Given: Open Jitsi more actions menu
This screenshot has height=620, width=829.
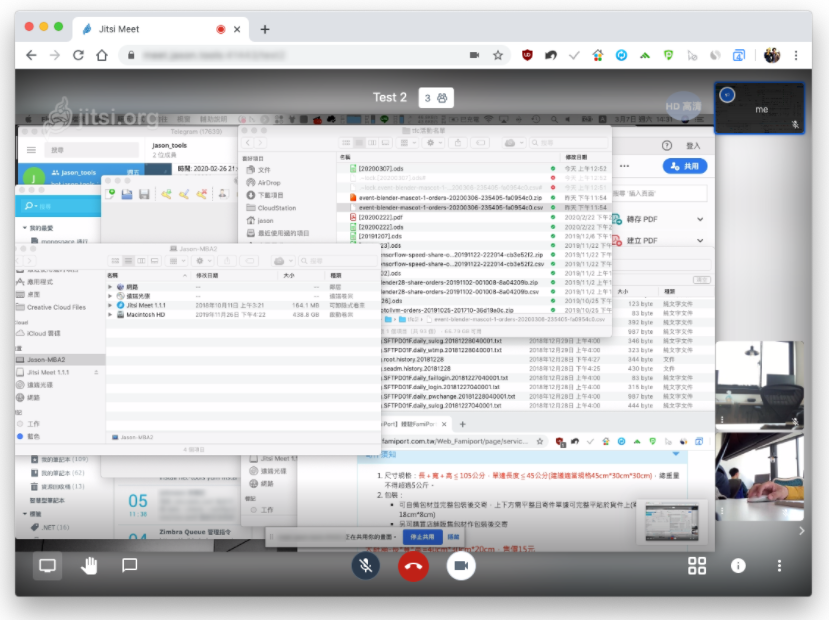Looking at the screenshot, I should point(779,566).
